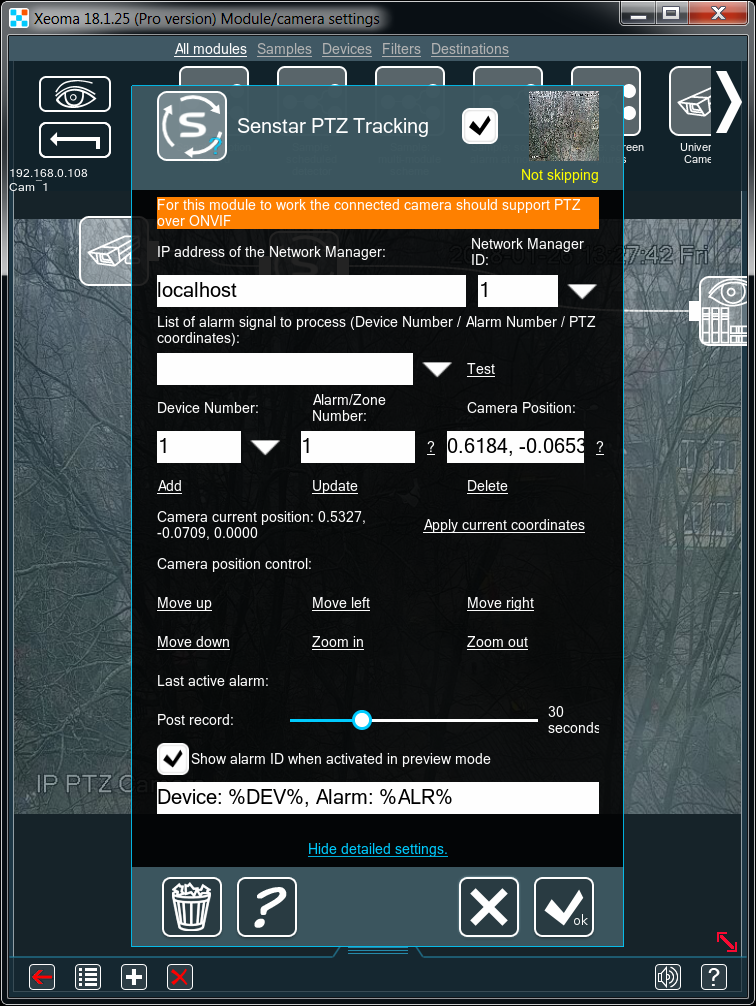756x1006 pixels.
Task: Click the Test link
Action: point(481,369)
